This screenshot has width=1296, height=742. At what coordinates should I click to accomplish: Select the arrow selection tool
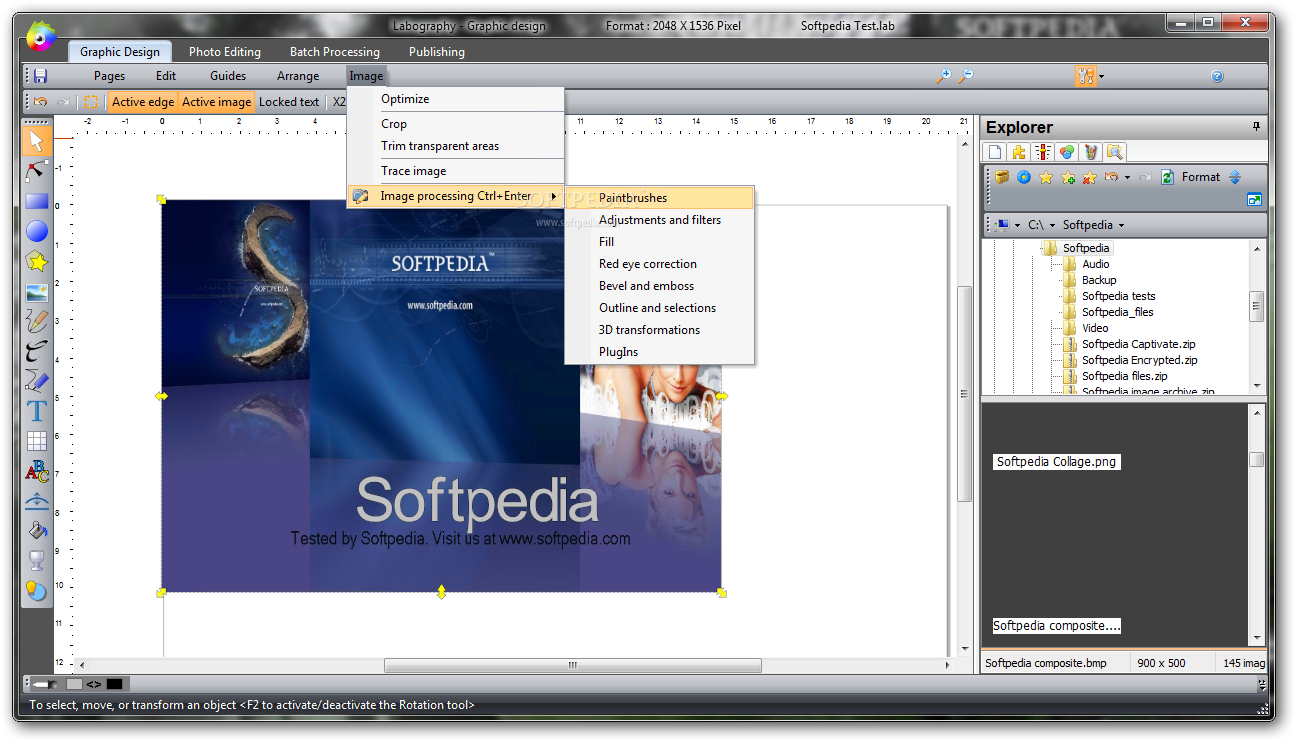coord(37,140)
